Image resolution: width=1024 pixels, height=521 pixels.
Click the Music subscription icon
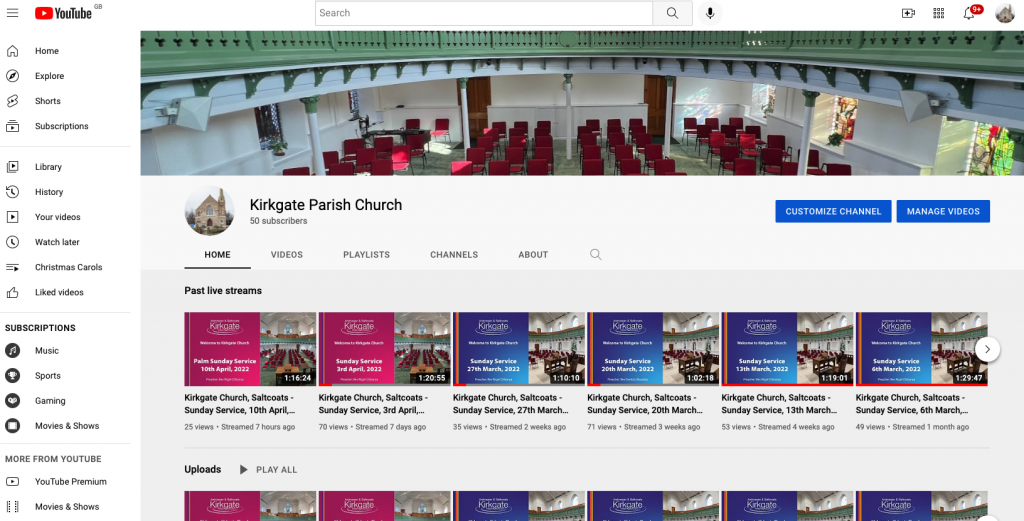pyautogui.click(x=12, y=351)
